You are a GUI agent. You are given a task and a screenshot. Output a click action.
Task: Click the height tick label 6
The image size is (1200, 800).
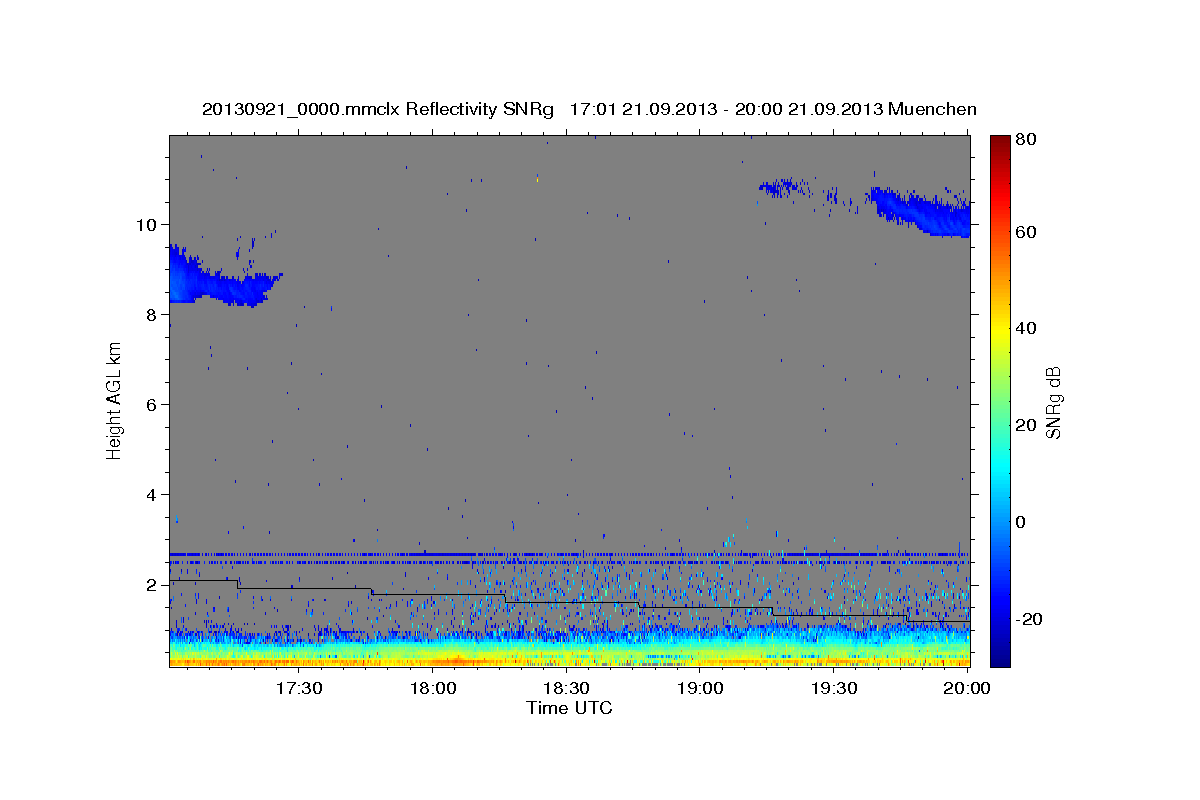coord(153,404)
